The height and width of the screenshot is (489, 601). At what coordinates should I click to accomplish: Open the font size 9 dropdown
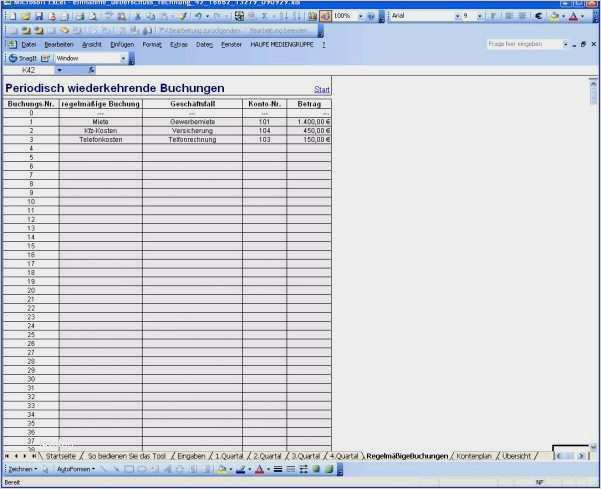(480, 16)
